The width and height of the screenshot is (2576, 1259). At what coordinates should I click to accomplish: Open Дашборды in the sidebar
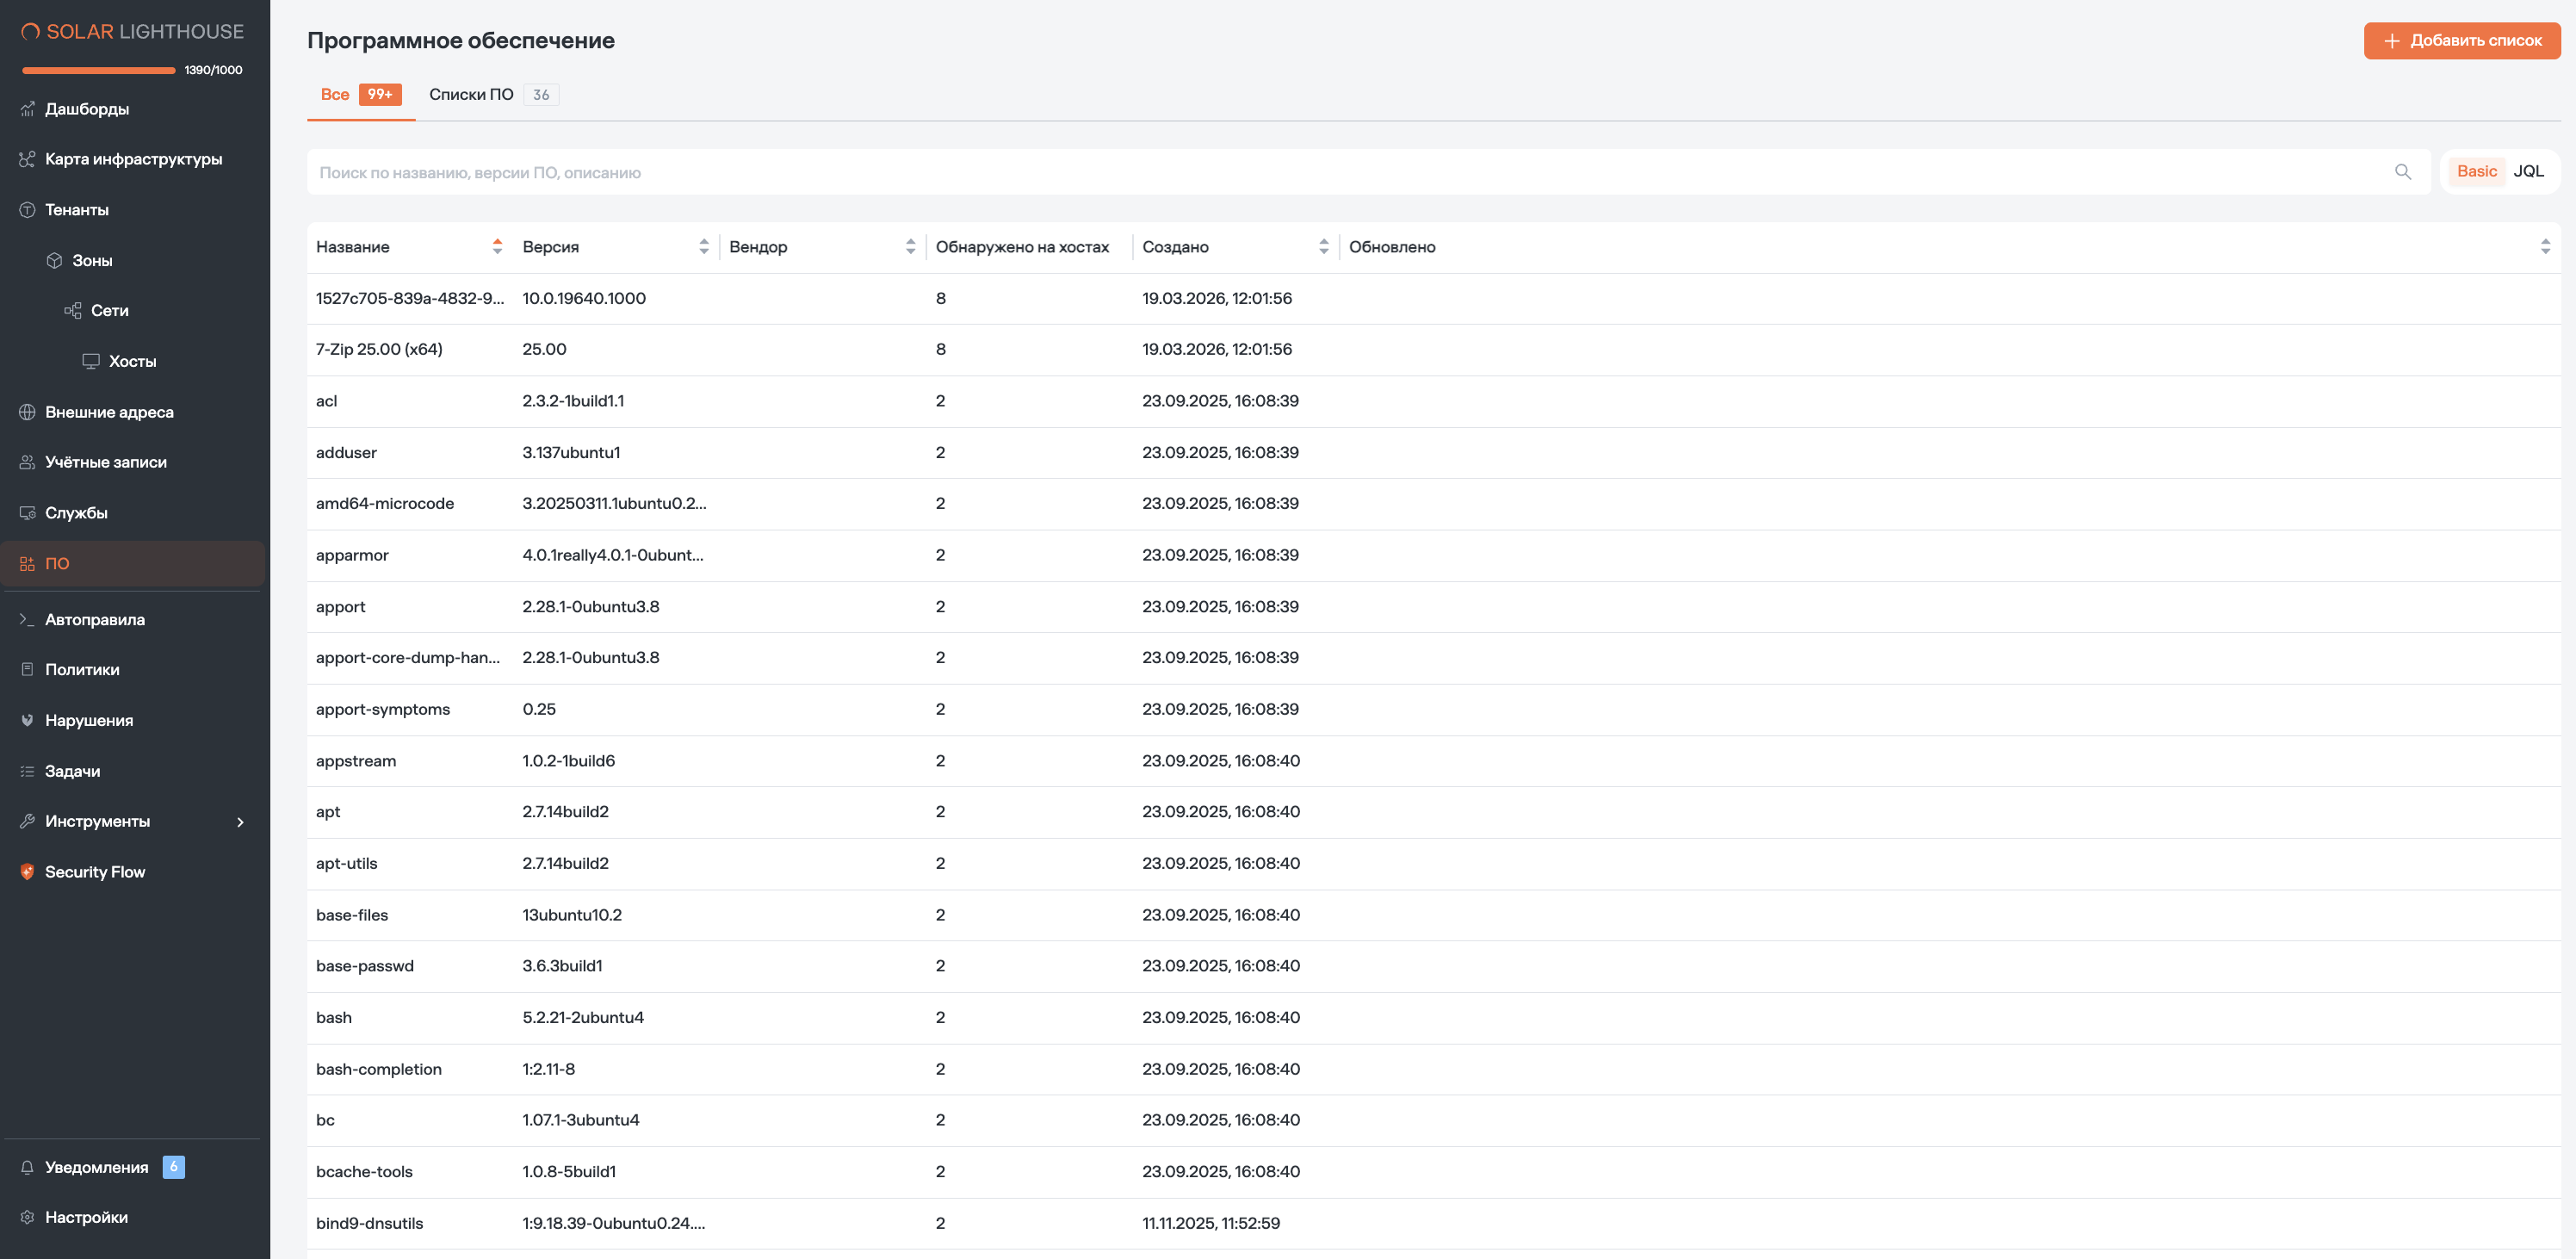(87, 109)
